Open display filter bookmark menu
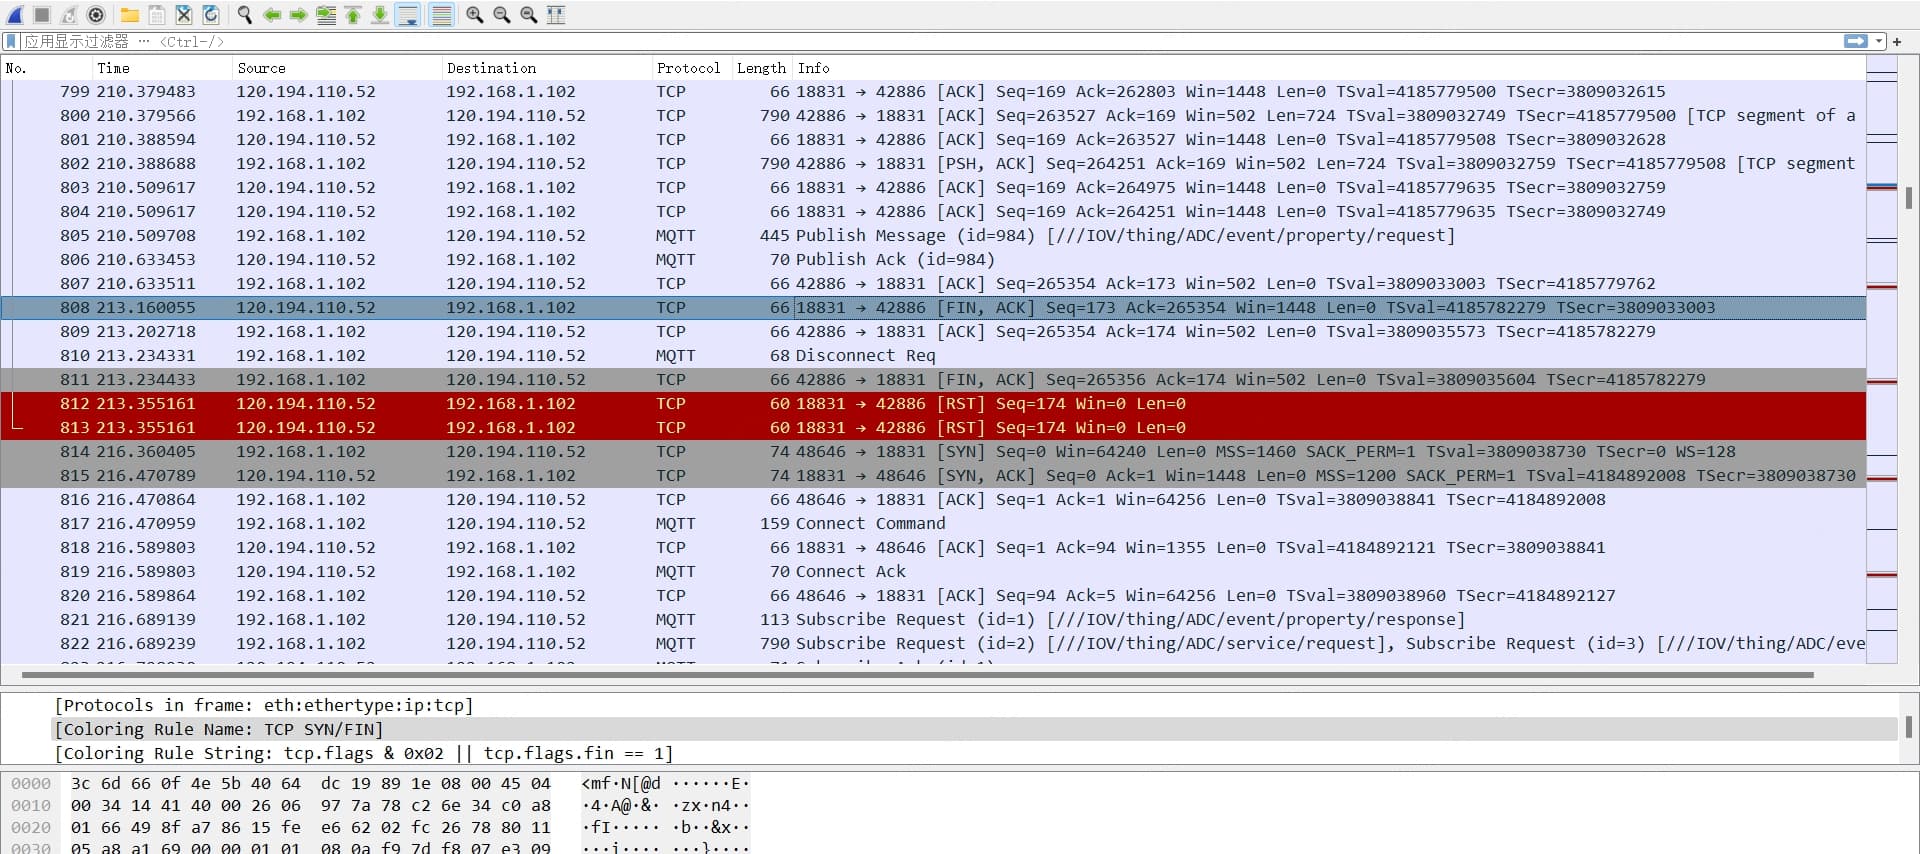This screenshot has height=854, width=1920. coord(11,41)
